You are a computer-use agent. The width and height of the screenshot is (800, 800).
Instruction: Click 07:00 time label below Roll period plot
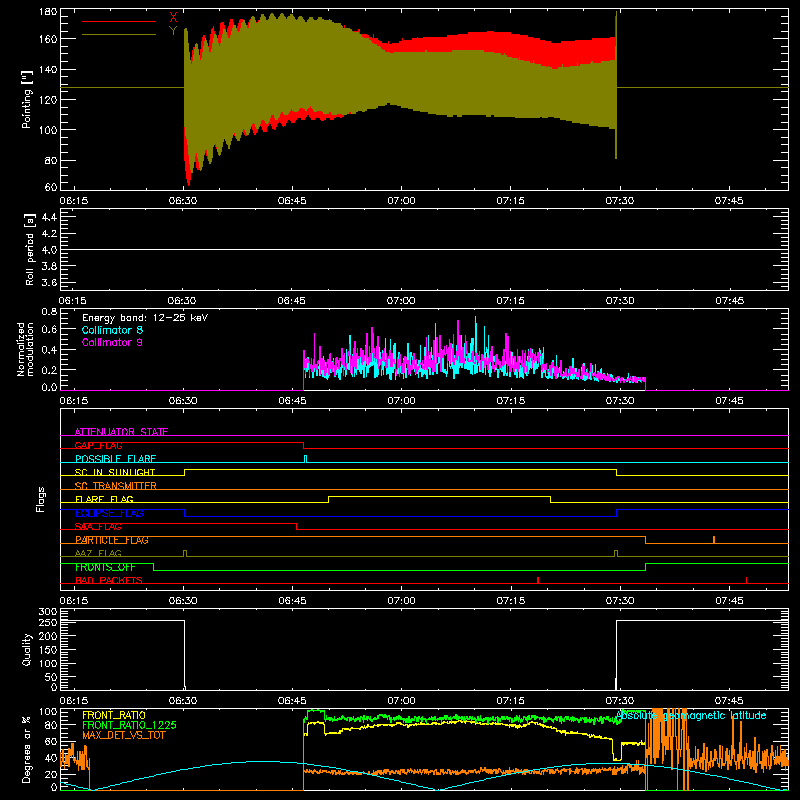(401, 301)
